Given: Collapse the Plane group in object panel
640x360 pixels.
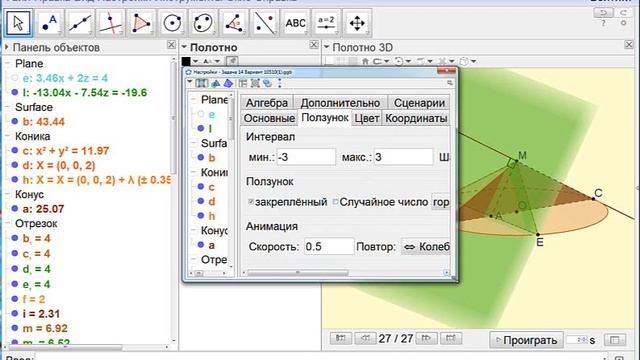Looking at the screenshot, I should coord(7,63).
